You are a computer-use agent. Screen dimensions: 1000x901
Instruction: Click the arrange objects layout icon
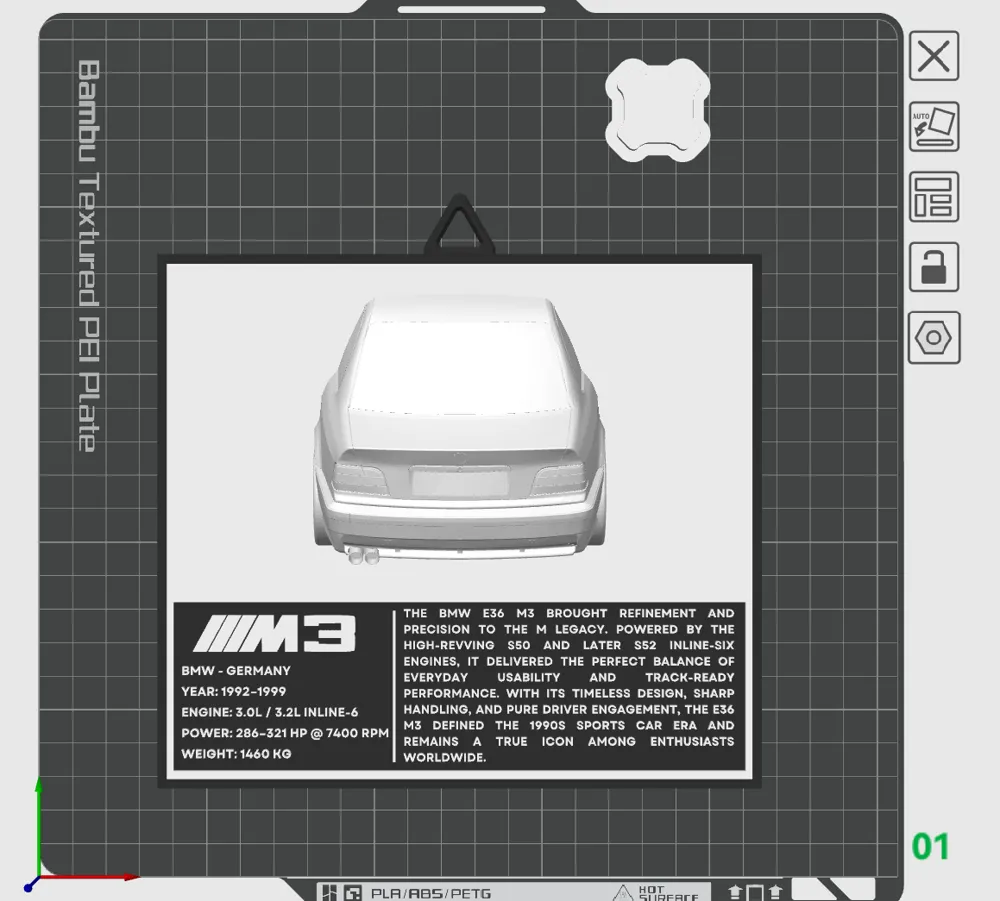[x=934, y=197]
